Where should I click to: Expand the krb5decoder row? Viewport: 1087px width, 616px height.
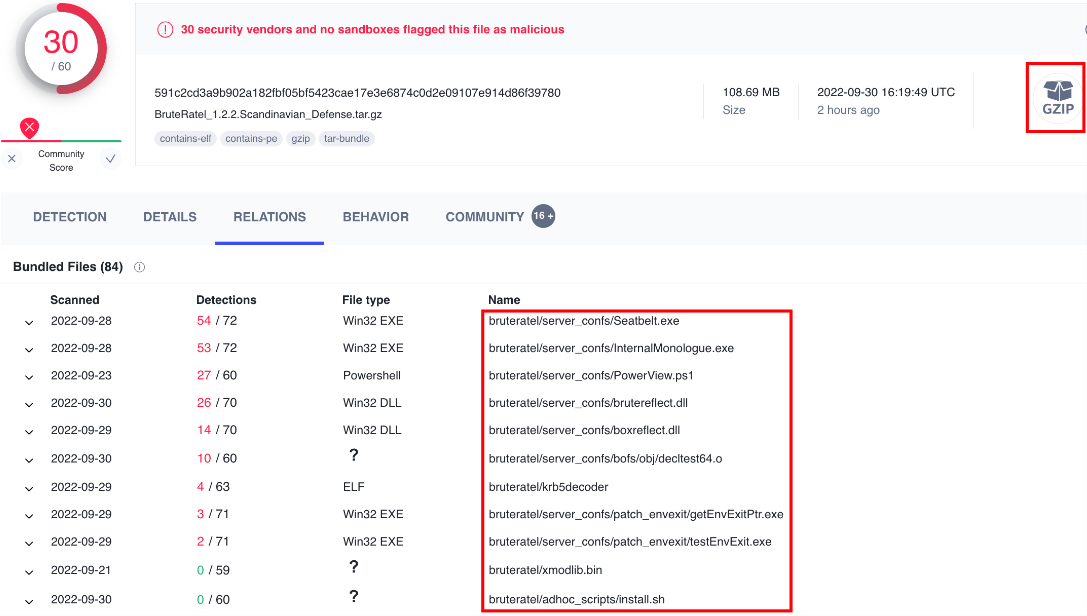point(29,489)
